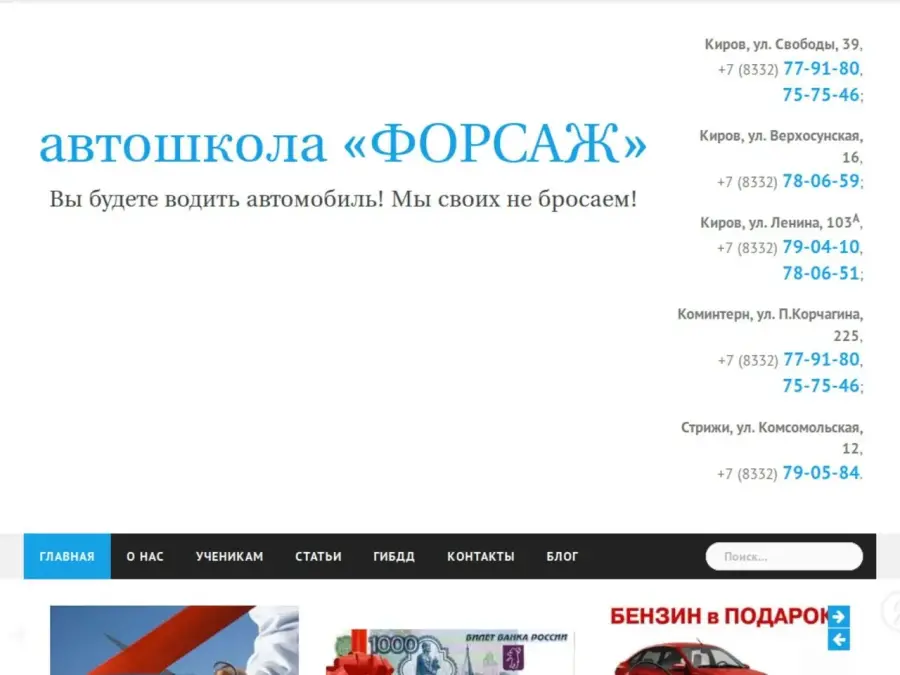Click phone number 78-06-51

tap(821, 273)
